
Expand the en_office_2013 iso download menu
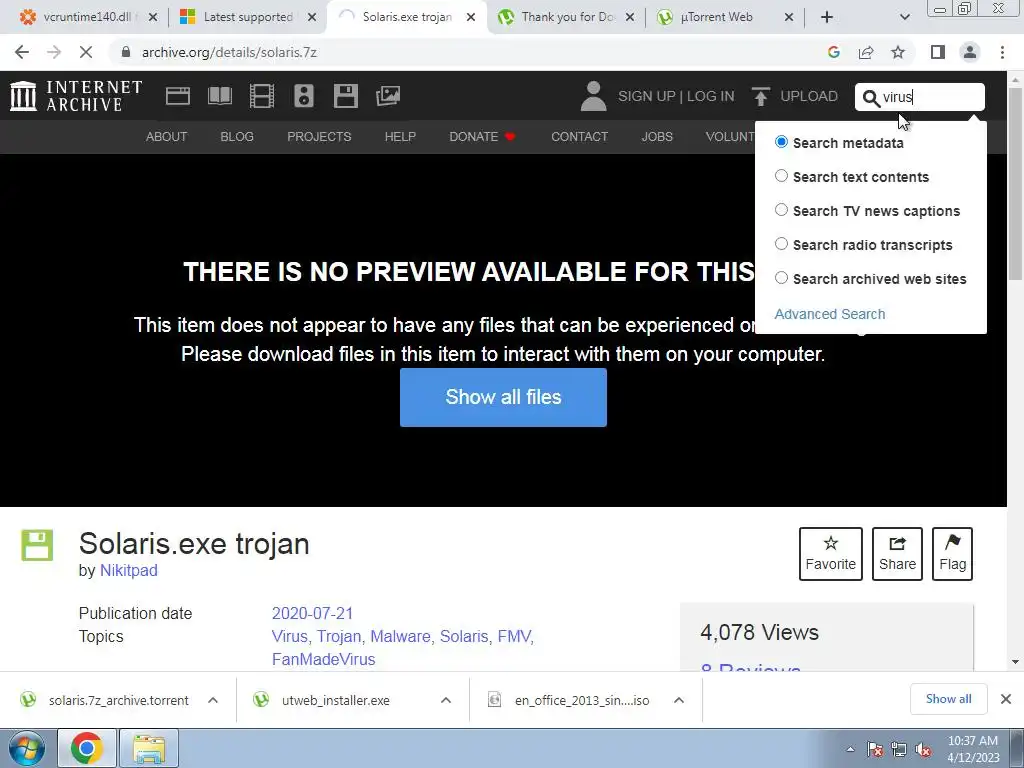(679, 700)
